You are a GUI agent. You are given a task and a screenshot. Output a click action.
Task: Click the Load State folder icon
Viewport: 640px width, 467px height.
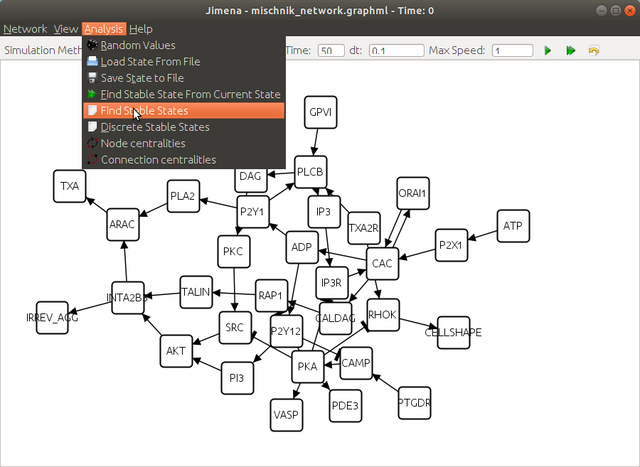tap(93, 61)
